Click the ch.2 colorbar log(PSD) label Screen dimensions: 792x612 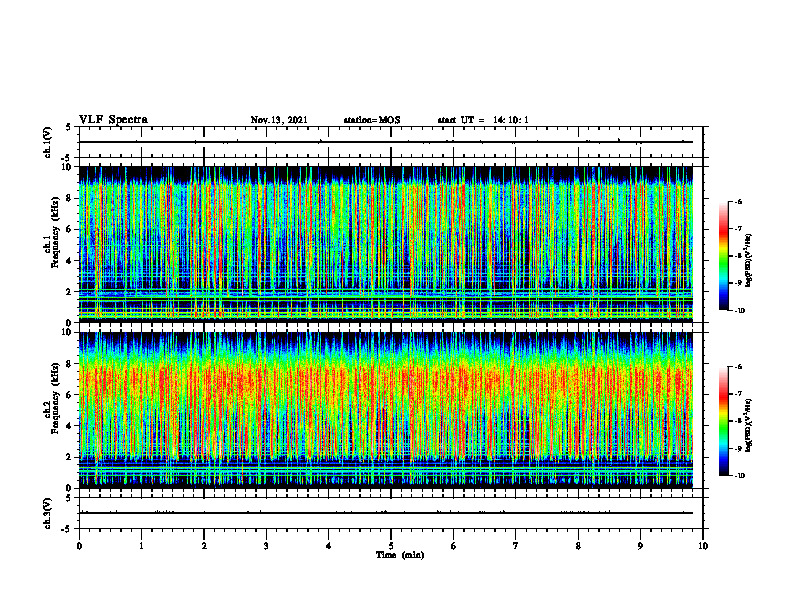(x=749, y=426)
